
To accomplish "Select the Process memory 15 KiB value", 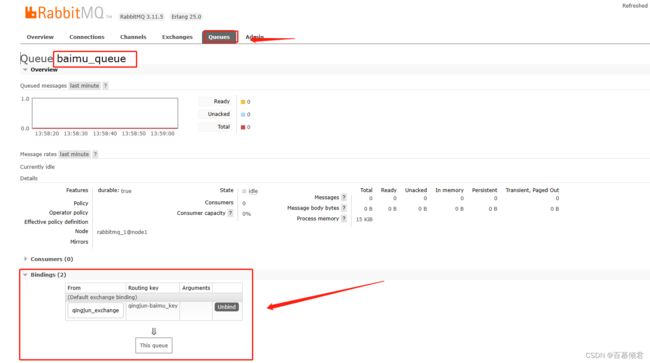I will click(364, 219).
